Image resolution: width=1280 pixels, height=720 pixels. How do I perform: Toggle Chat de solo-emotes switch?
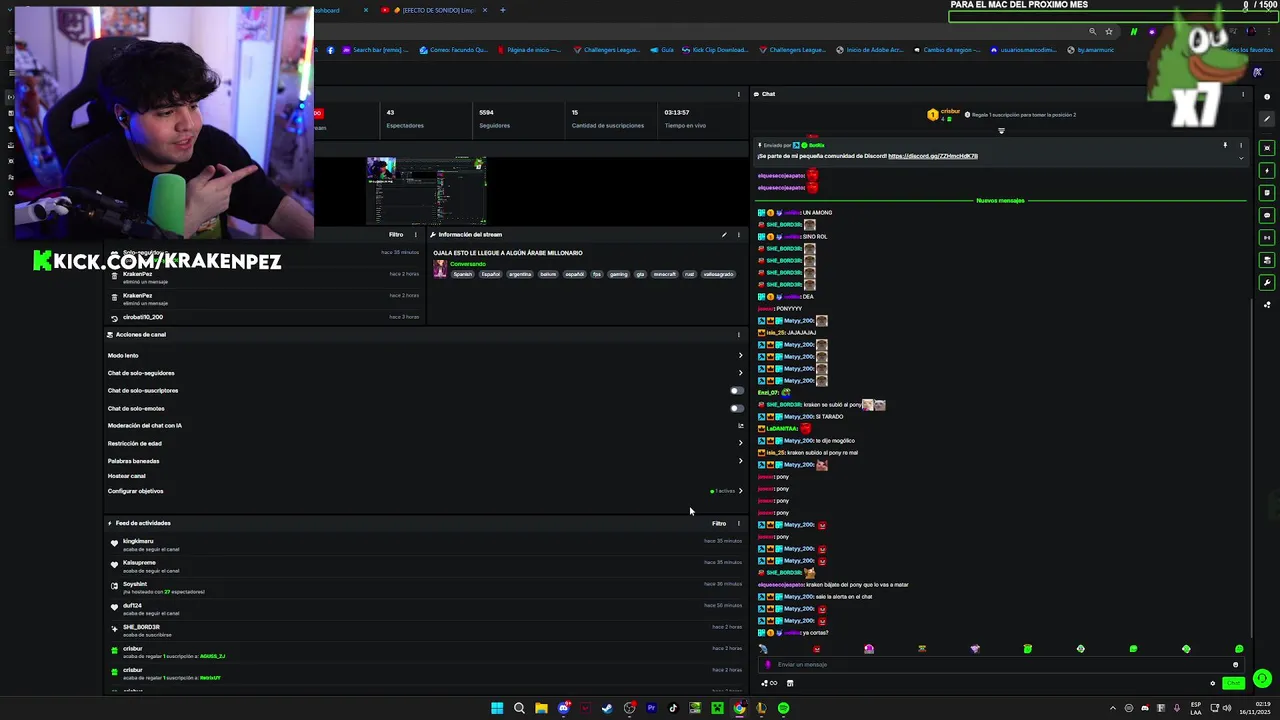[737, 408]
